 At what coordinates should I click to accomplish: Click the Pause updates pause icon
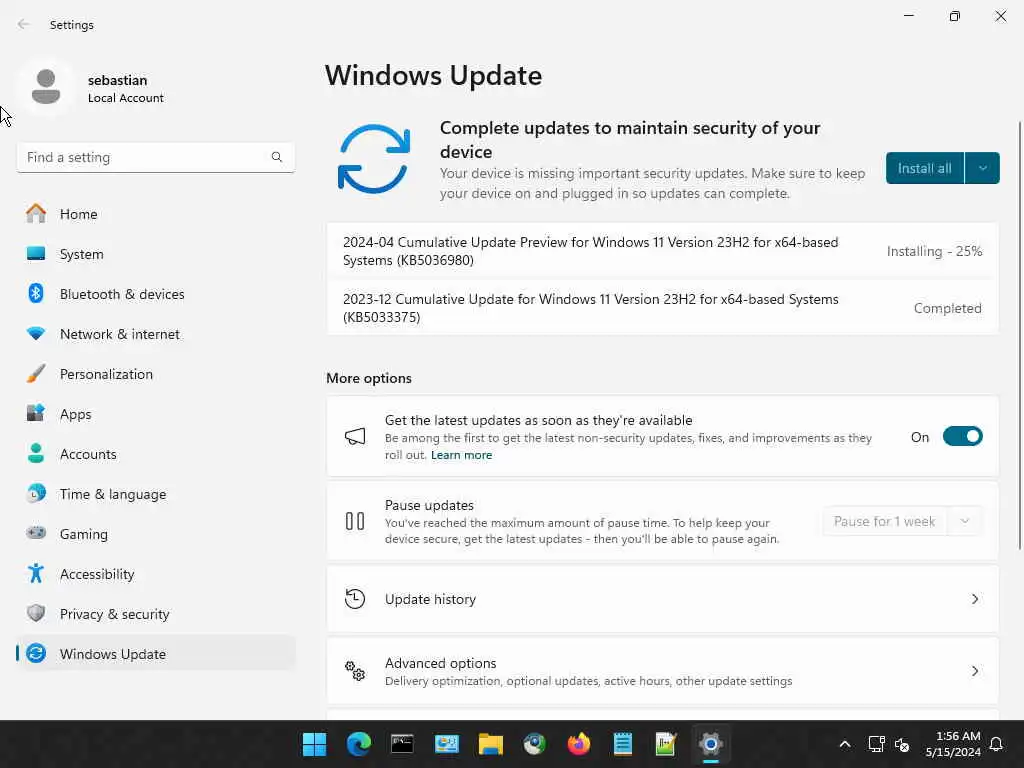(x=355, y=521)
